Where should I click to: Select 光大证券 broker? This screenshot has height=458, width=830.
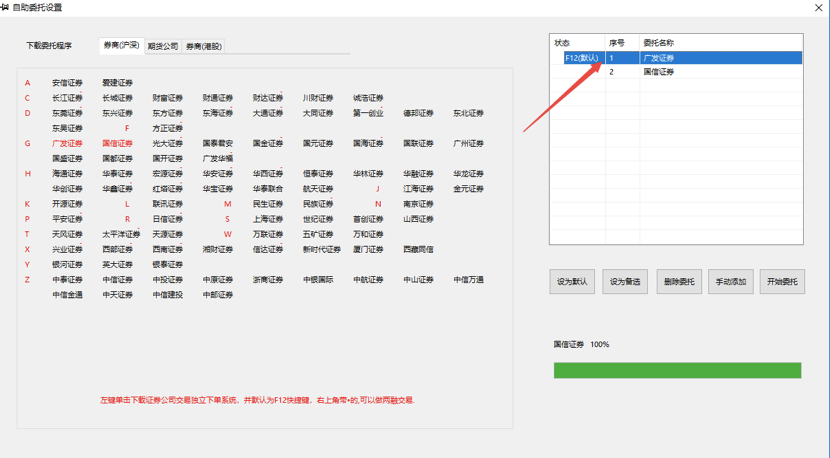click(x=167, y=143)
